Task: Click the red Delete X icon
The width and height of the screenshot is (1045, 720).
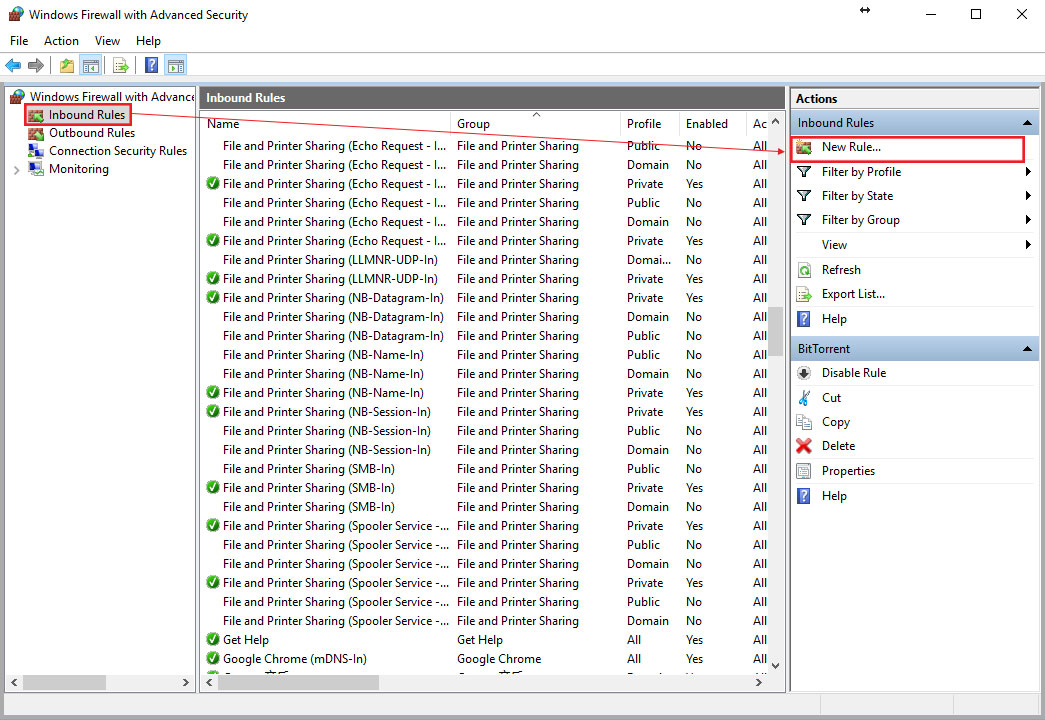Action: point(804,446)
